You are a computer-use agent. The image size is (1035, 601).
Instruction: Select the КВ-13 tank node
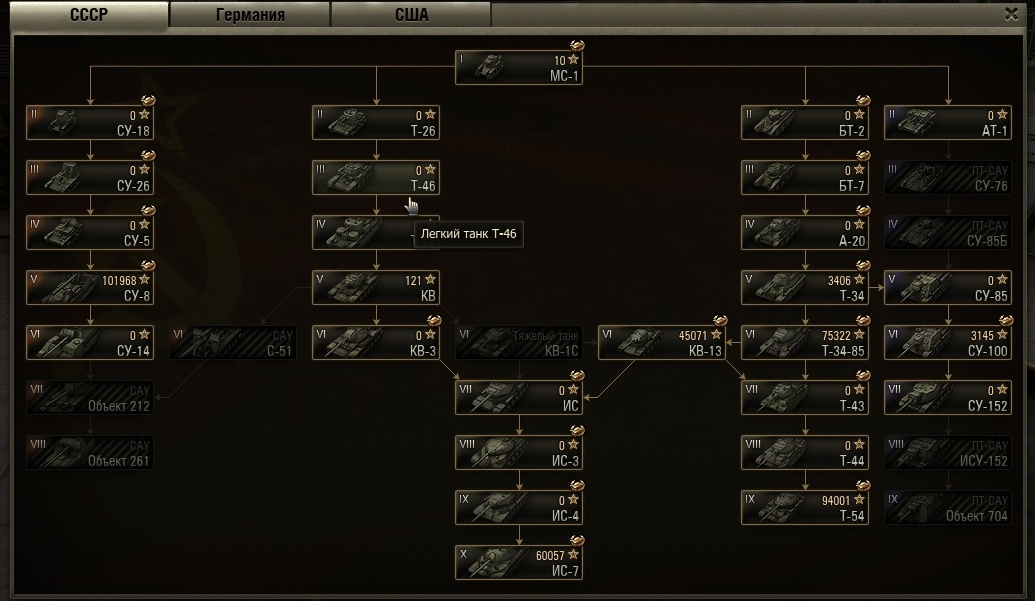[661, 343]
